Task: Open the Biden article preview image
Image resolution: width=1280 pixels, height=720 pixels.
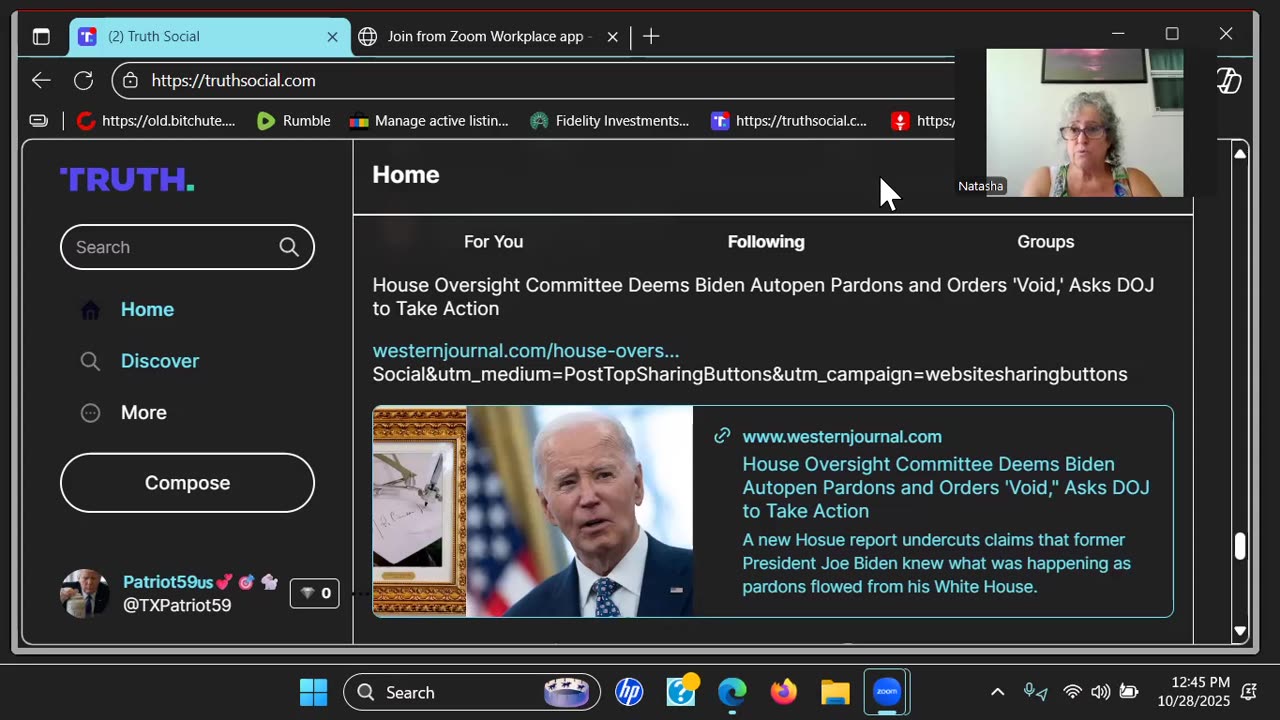Action: [533, 511]
